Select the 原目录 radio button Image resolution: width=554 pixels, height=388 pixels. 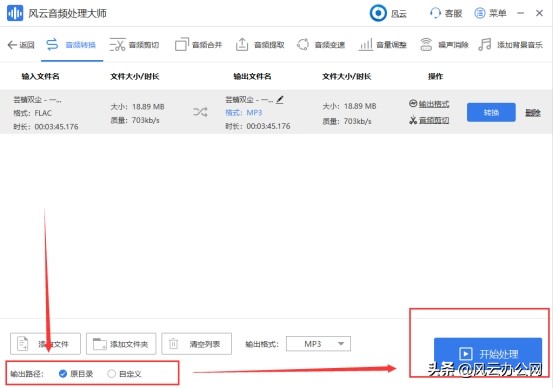63,374
